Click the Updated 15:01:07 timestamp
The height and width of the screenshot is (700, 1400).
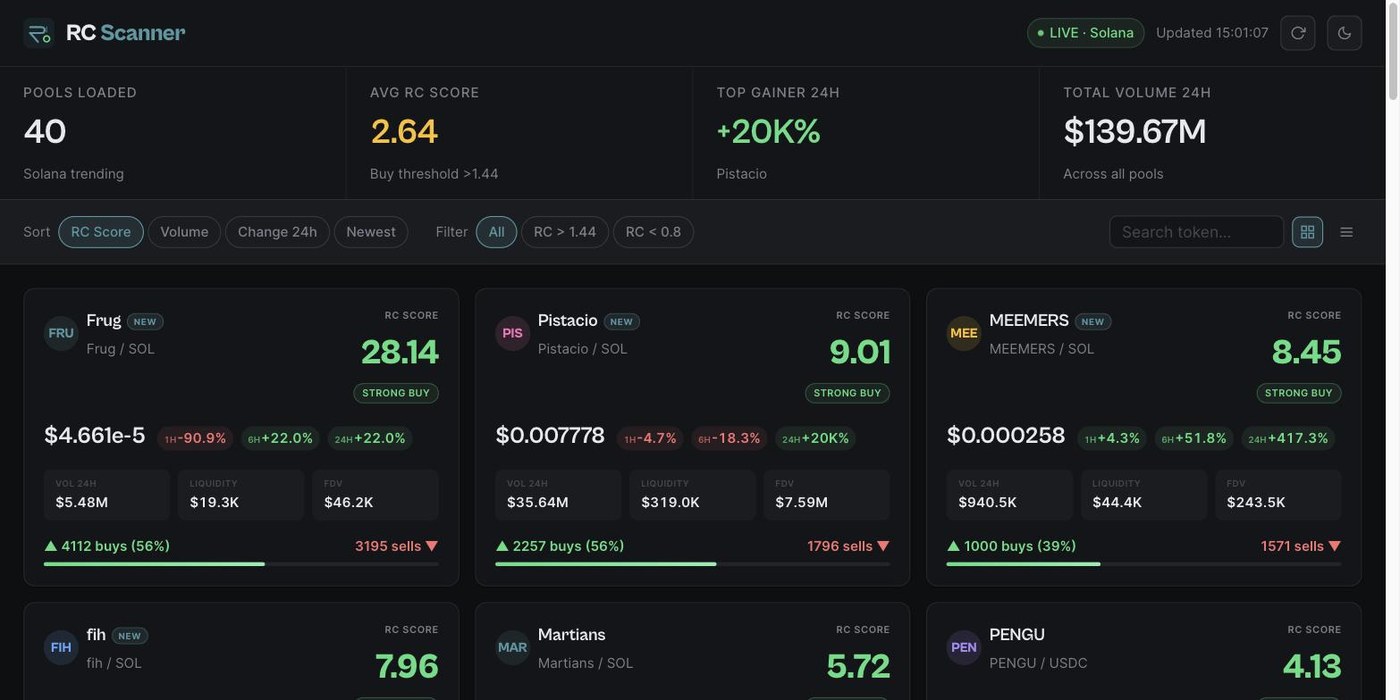click(1212, 33)
